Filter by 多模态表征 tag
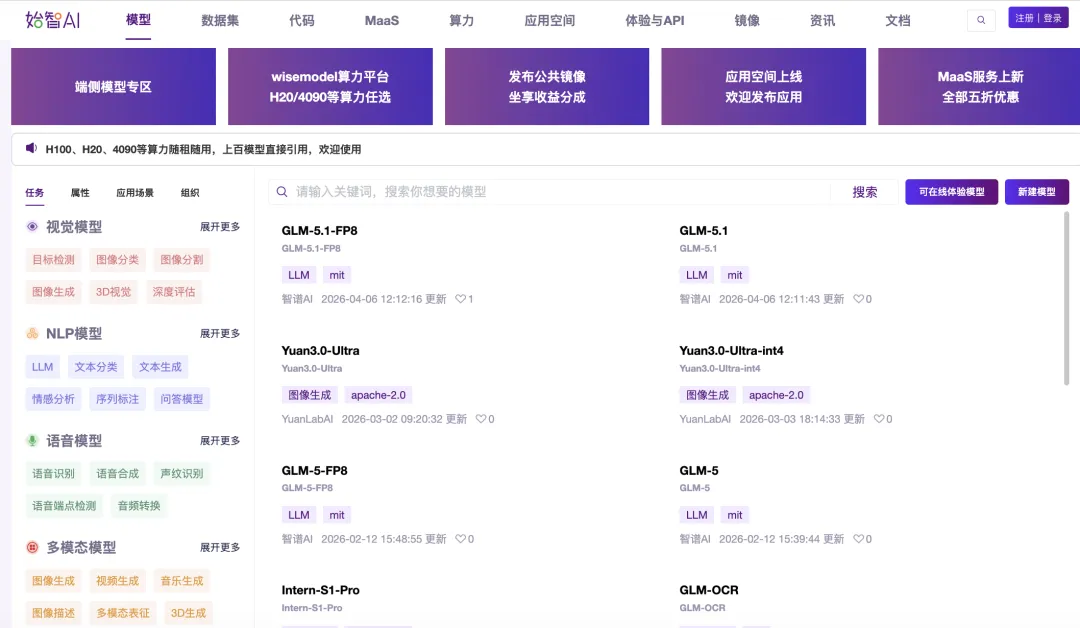Image resolution: width=1080 pixels, height=628 pixels. [x=123, y=613]
